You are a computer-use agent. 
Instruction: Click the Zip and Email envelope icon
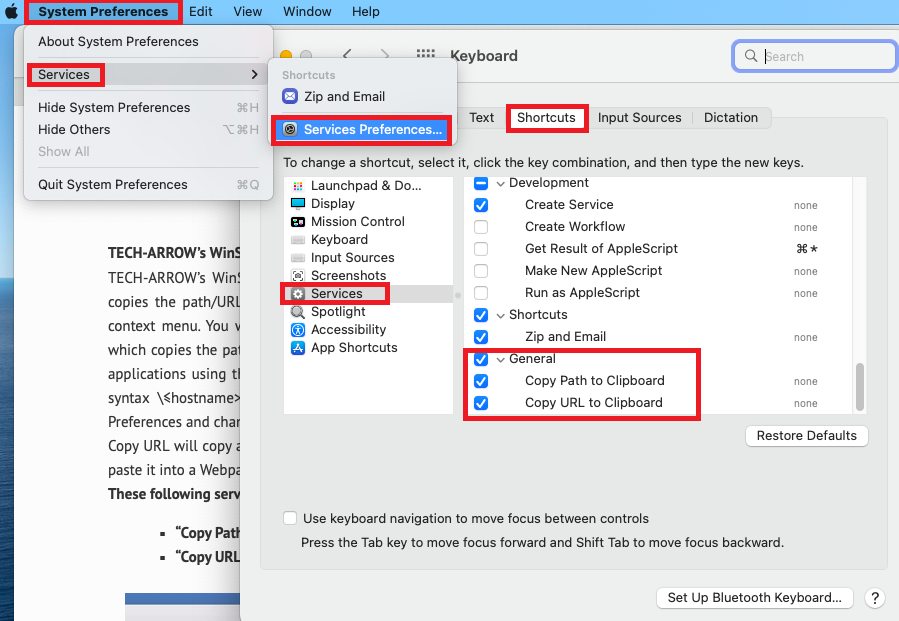[x=290, y=97]
